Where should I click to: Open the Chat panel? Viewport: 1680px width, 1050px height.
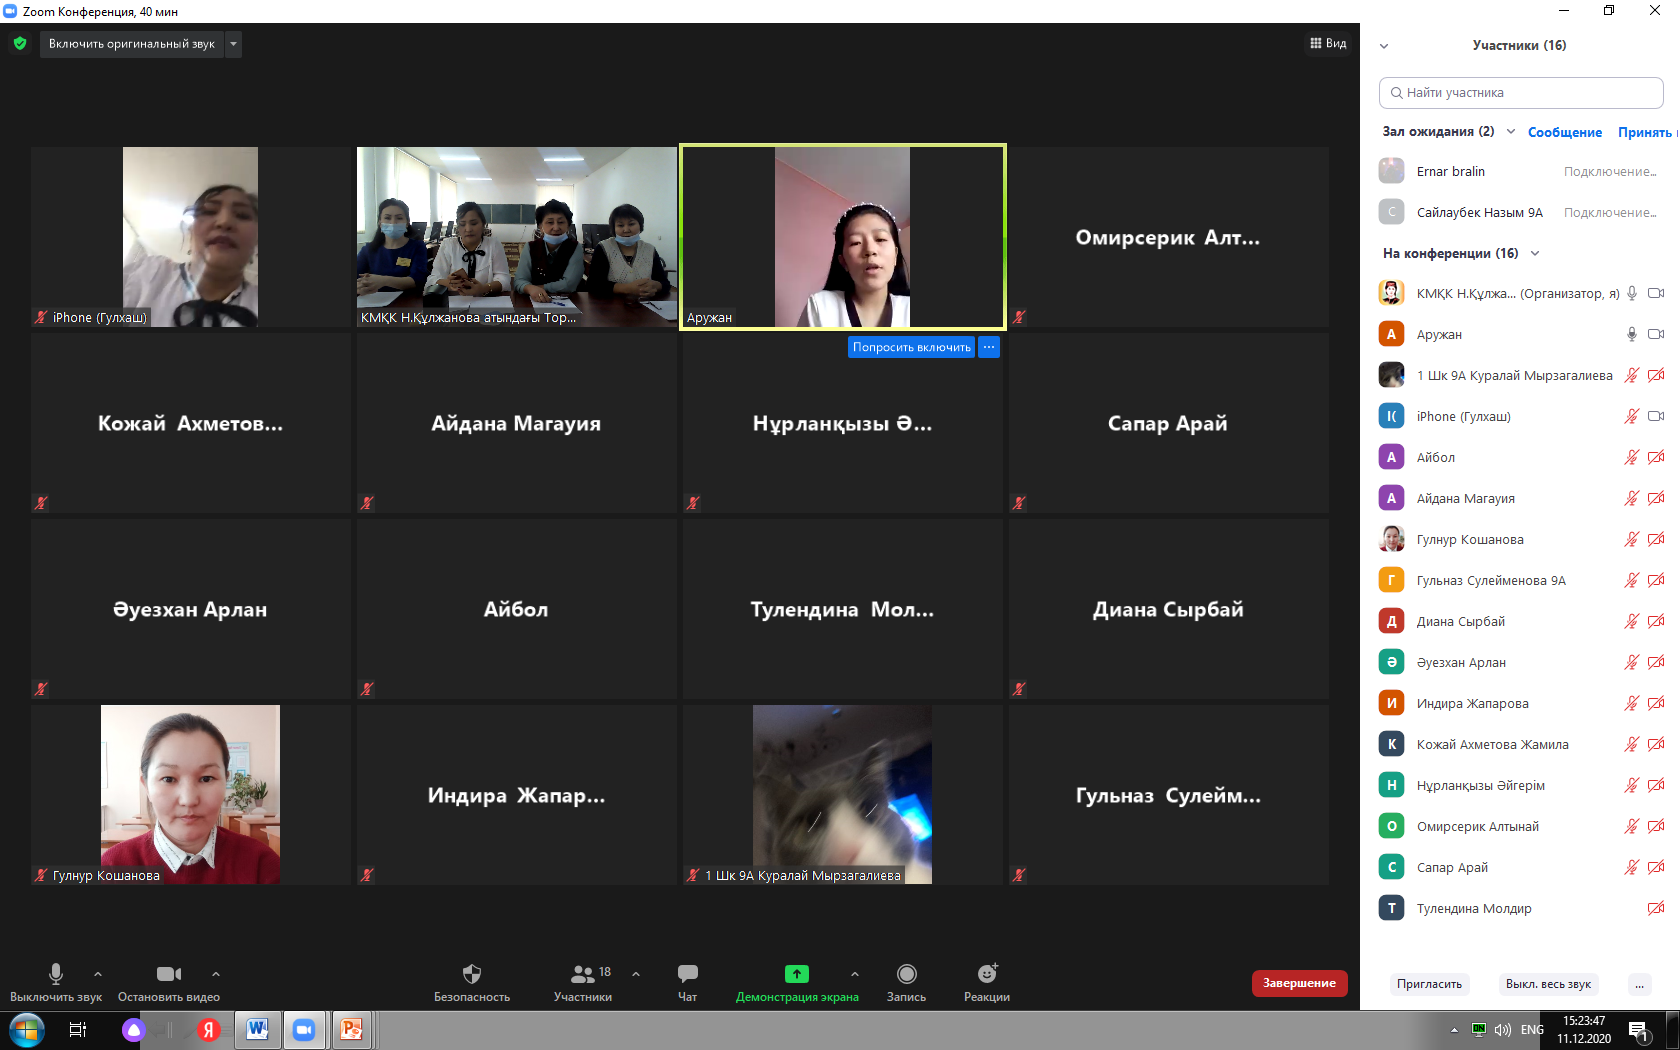coord(687,974)
